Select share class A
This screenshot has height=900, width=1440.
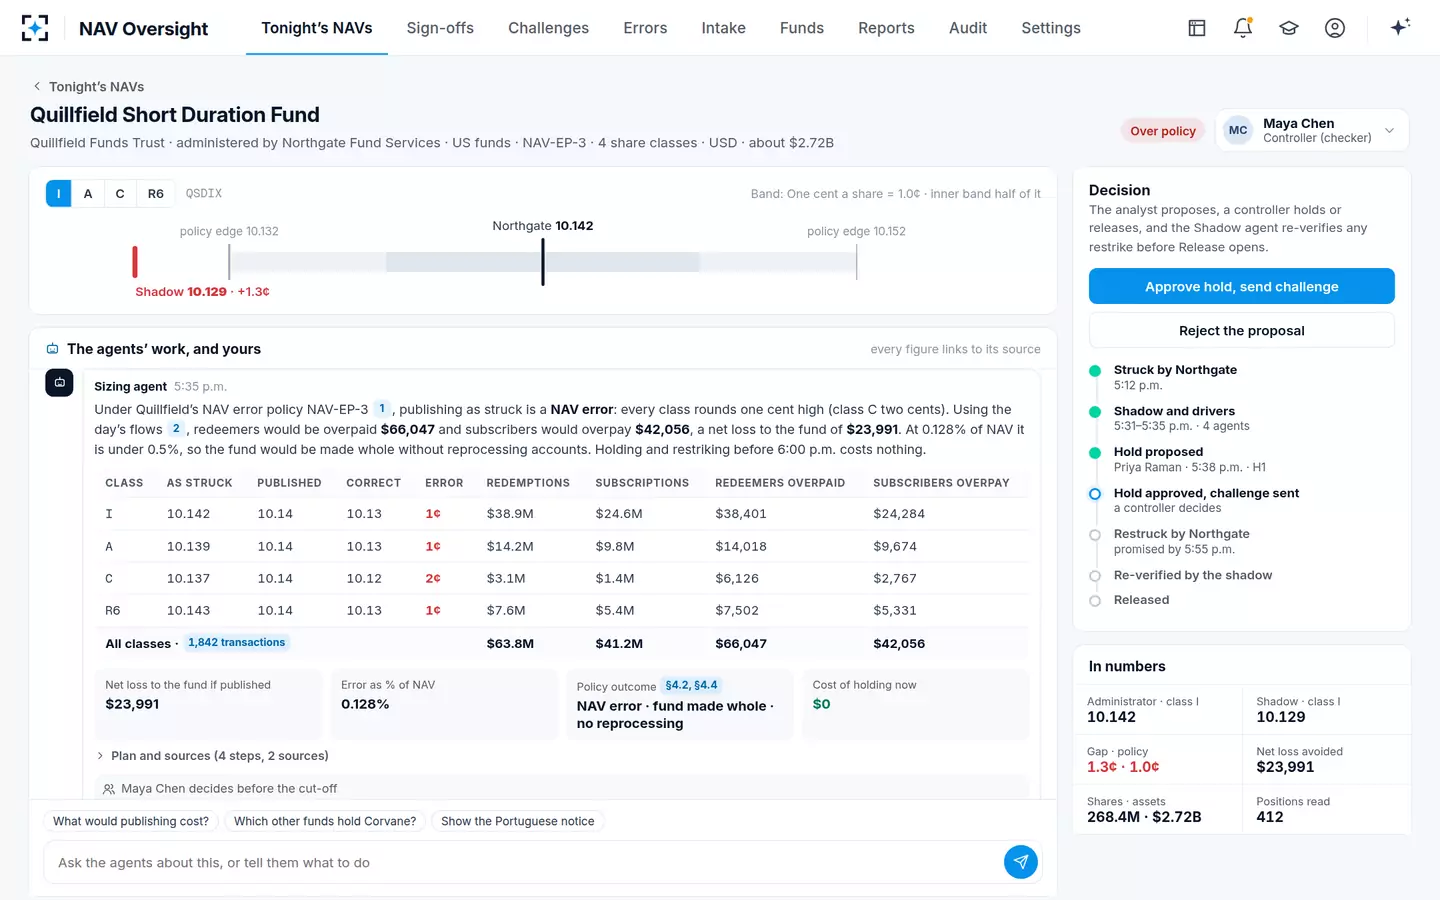[88, 194]
